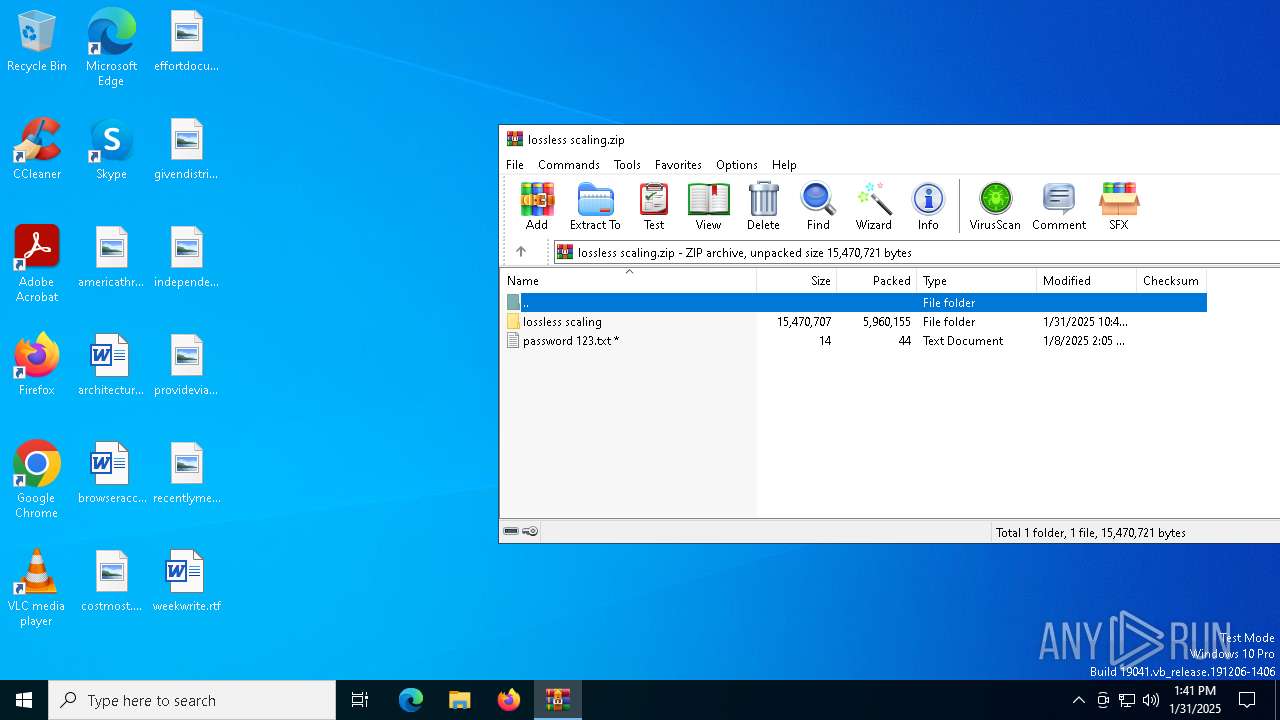Sort by the Size column header
Screen dimensions: 1280x720
797,281
